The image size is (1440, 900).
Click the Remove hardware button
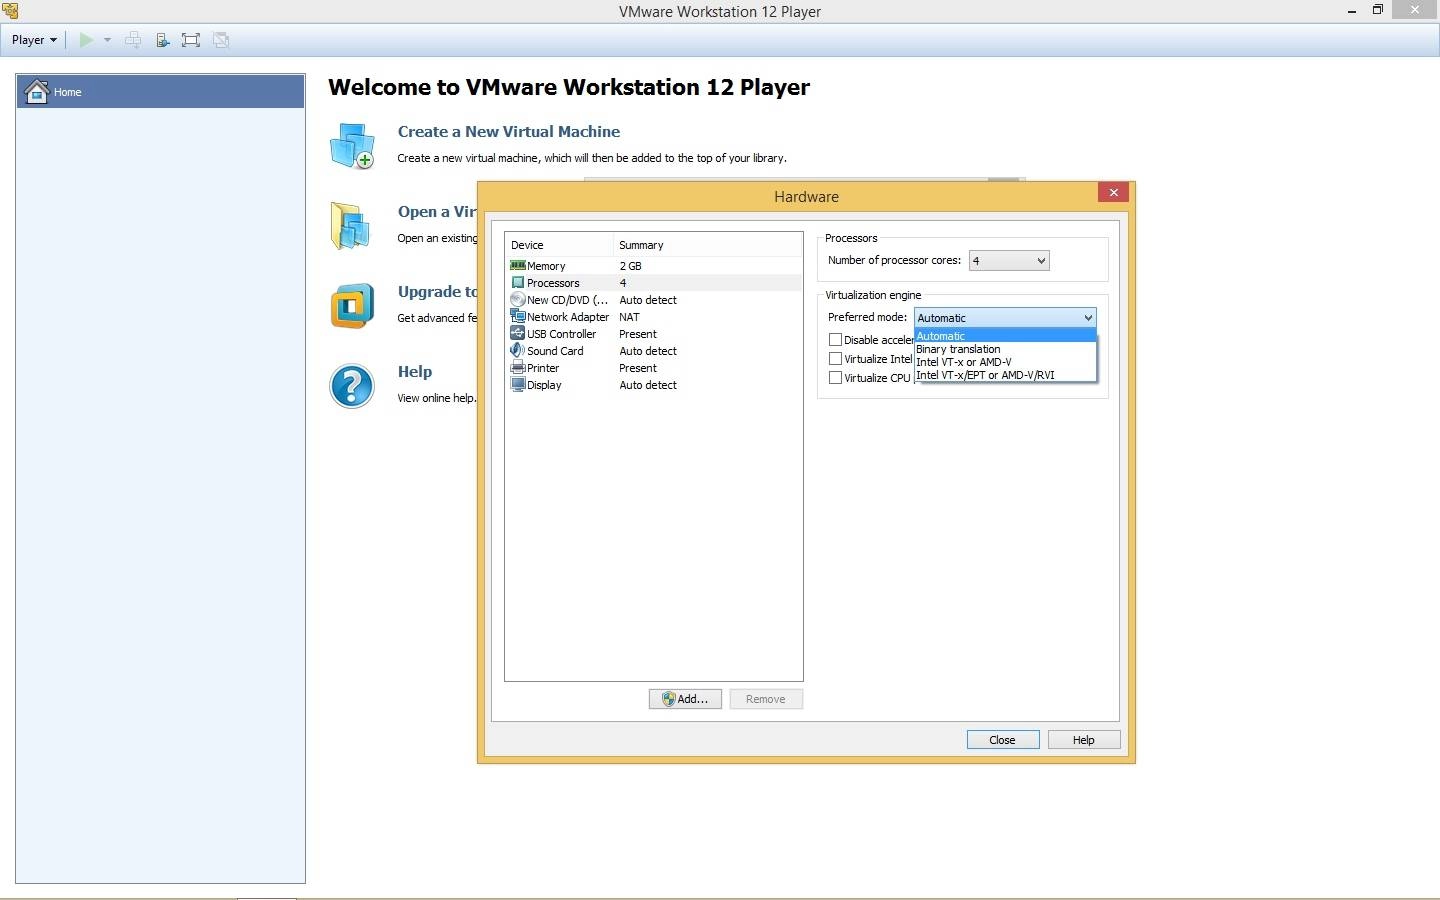click(766, 699)
